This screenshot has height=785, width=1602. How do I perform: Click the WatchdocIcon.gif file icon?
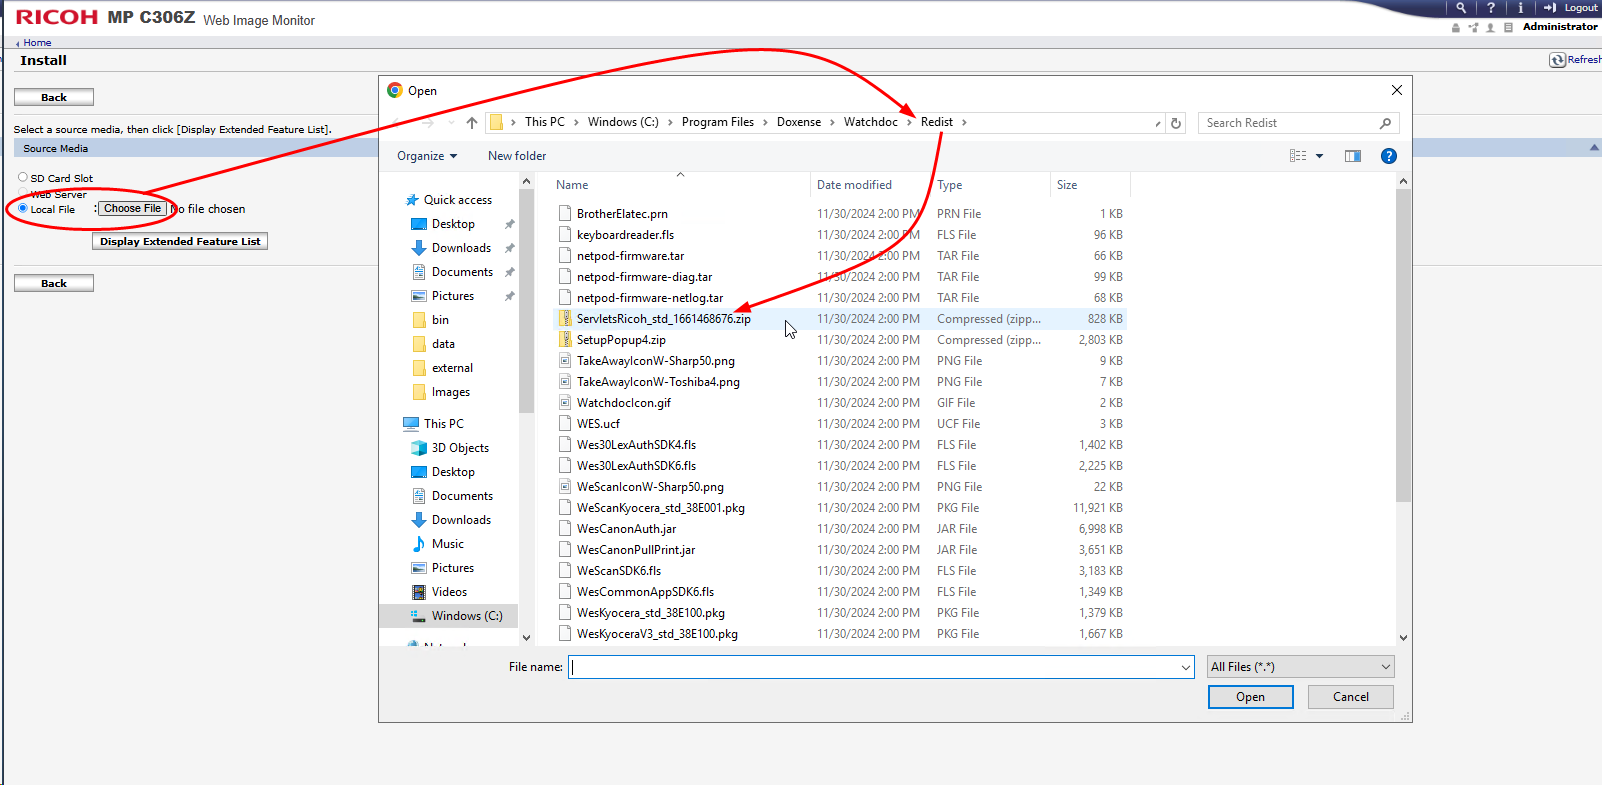565,403
